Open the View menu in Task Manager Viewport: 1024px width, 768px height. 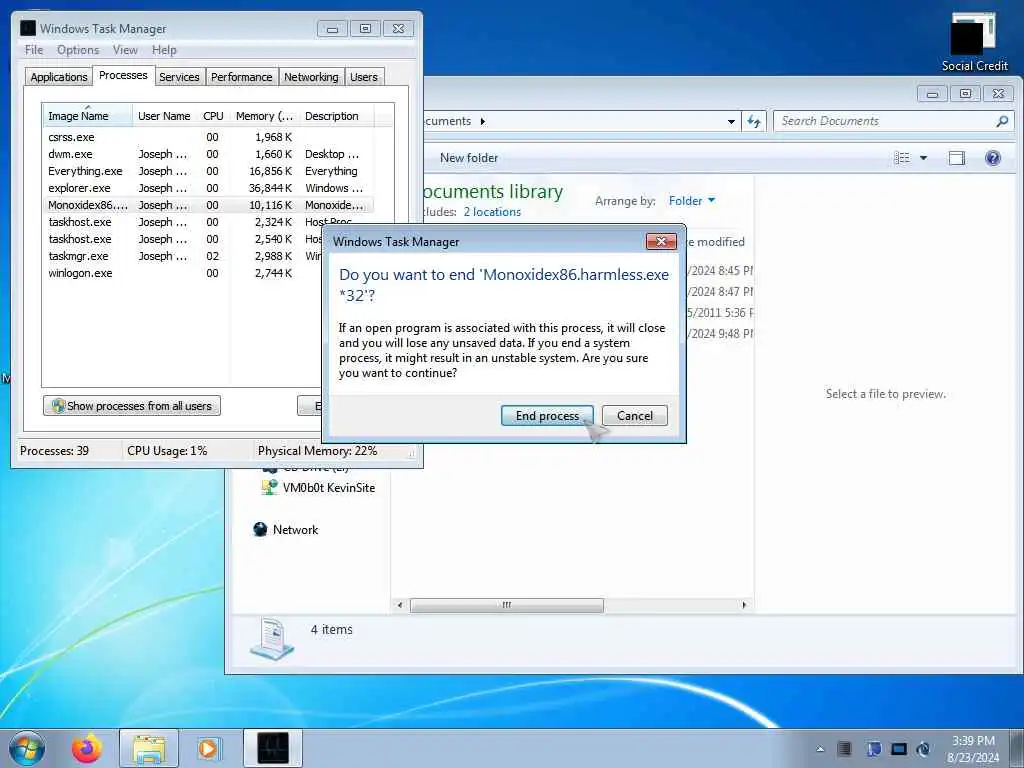click(125, 50)
